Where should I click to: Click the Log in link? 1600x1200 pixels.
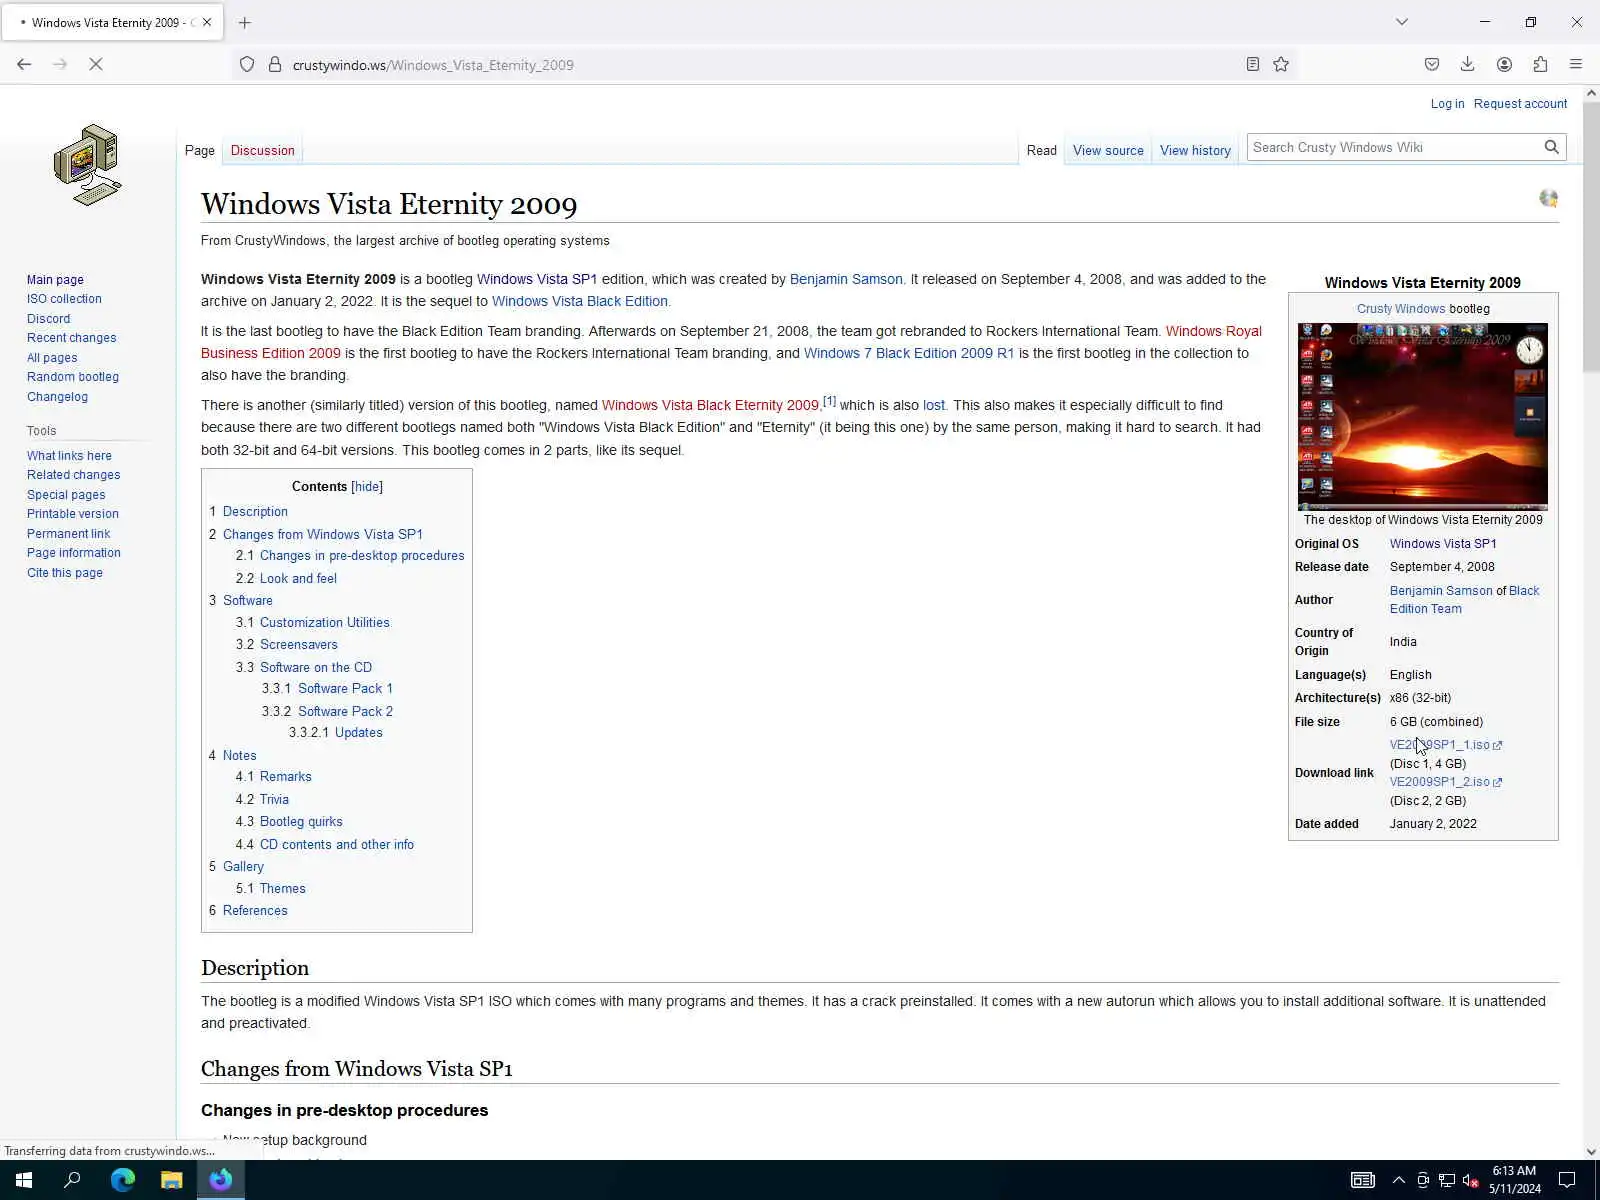[1447, 103]
